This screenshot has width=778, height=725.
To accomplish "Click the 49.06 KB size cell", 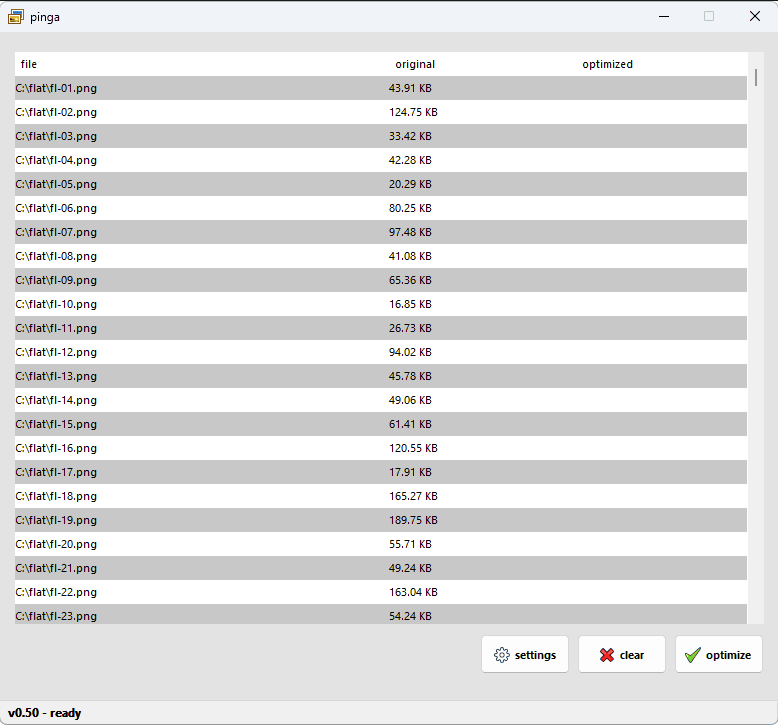I will 410,400.
